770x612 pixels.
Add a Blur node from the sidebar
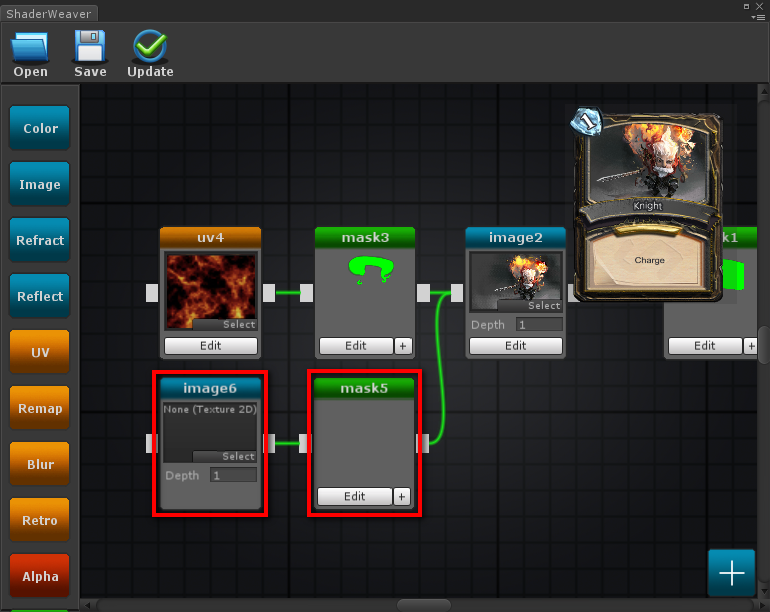40,464
